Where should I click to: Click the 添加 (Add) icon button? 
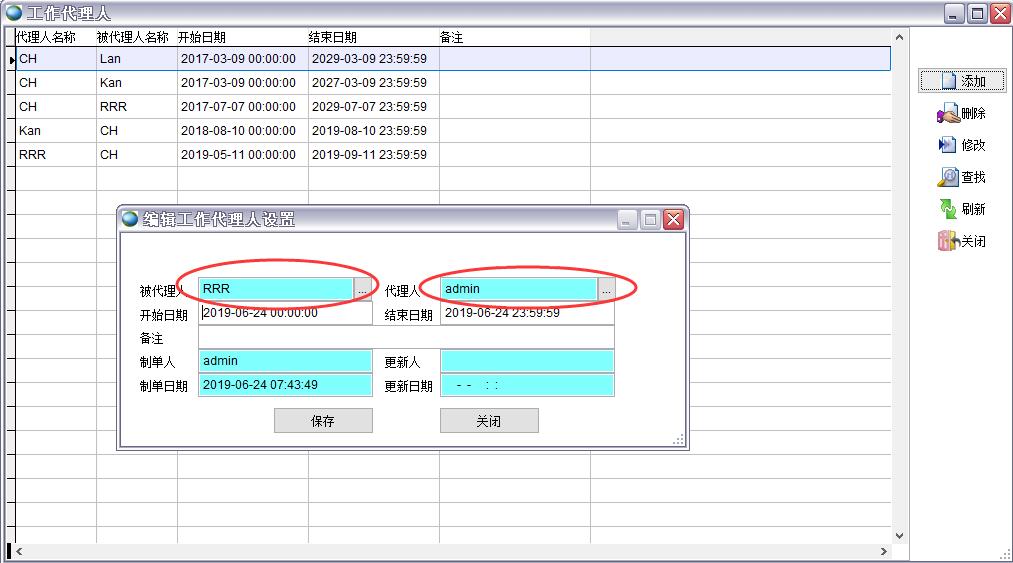coord(963,81)
